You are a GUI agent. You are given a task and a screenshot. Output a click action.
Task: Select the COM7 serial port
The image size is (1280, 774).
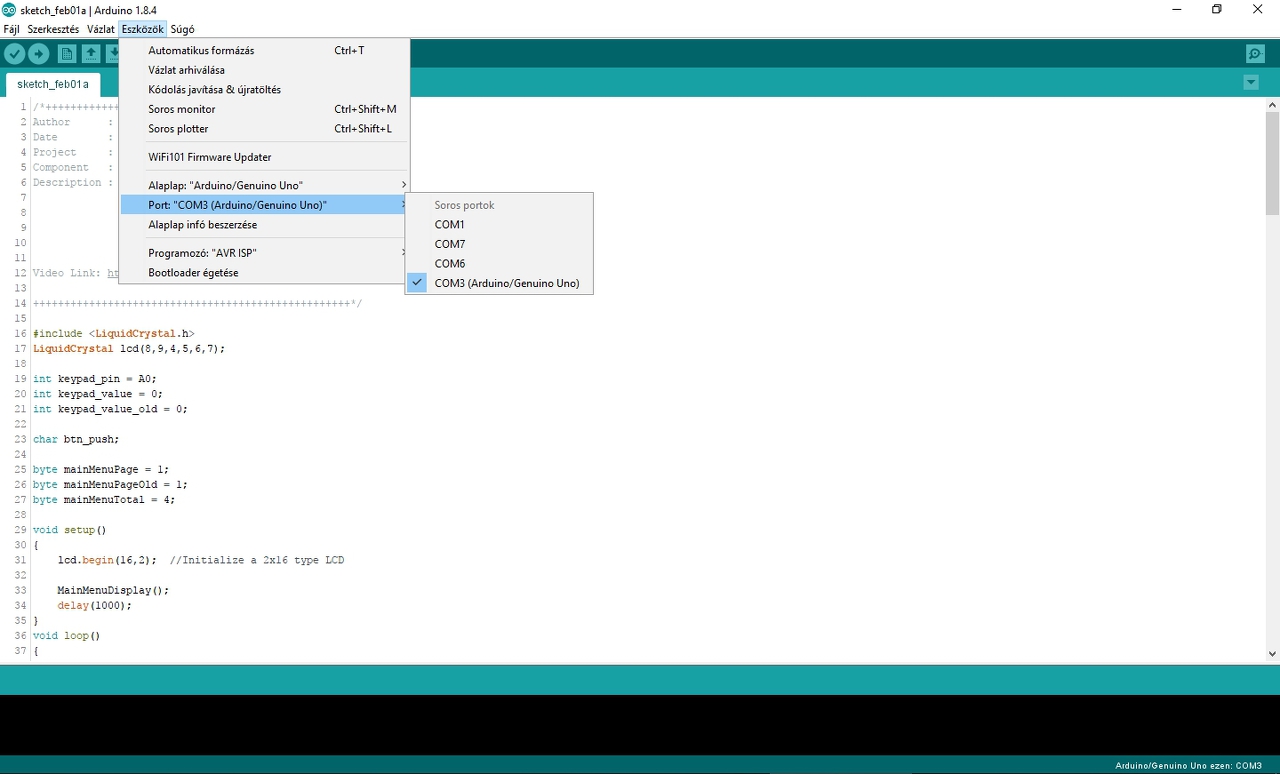[x=499, y=244]
